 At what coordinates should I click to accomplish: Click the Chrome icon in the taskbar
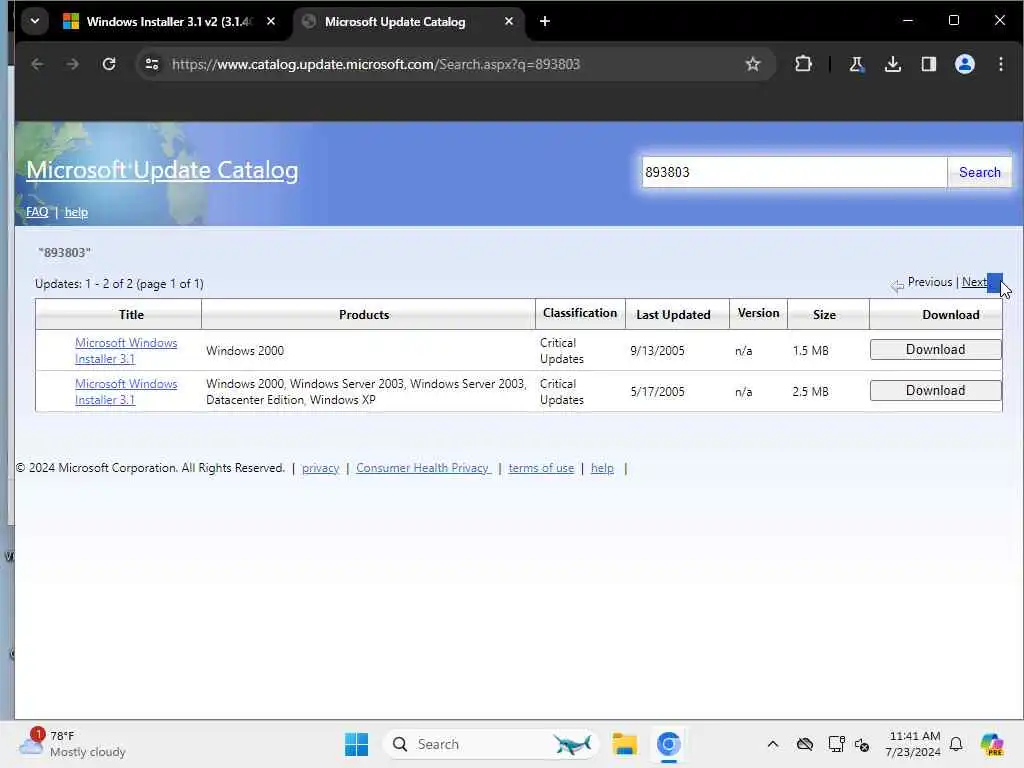pyautogui.click(x=668, y=744)
